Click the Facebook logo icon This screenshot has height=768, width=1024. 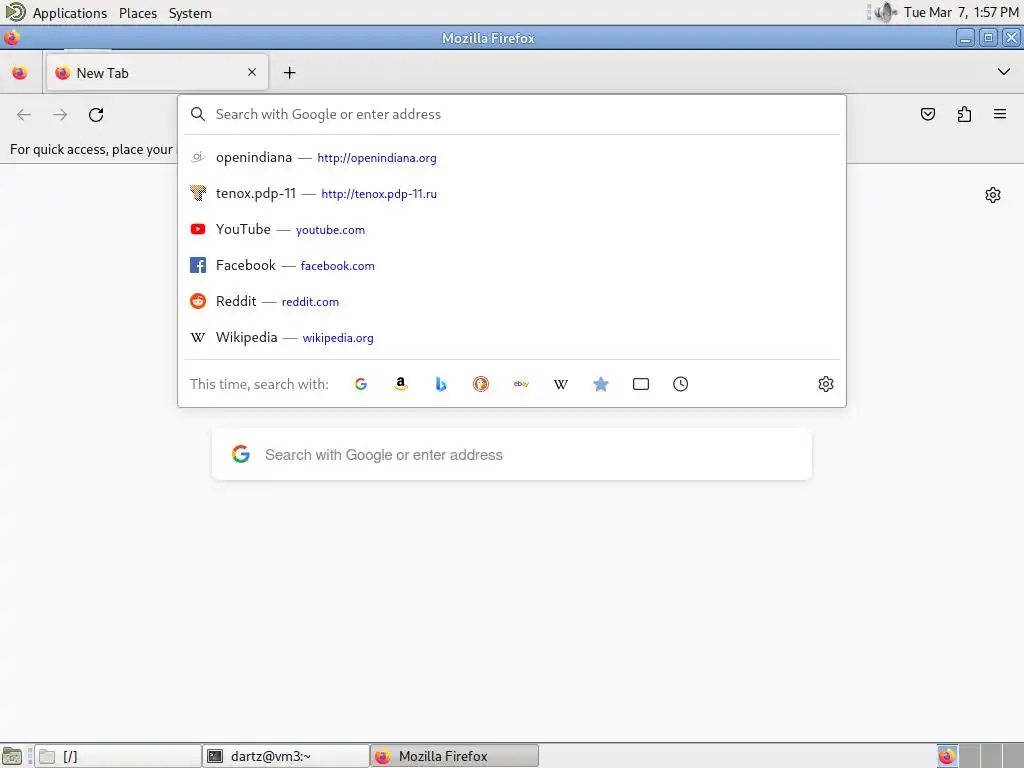[x=198, y=265]
